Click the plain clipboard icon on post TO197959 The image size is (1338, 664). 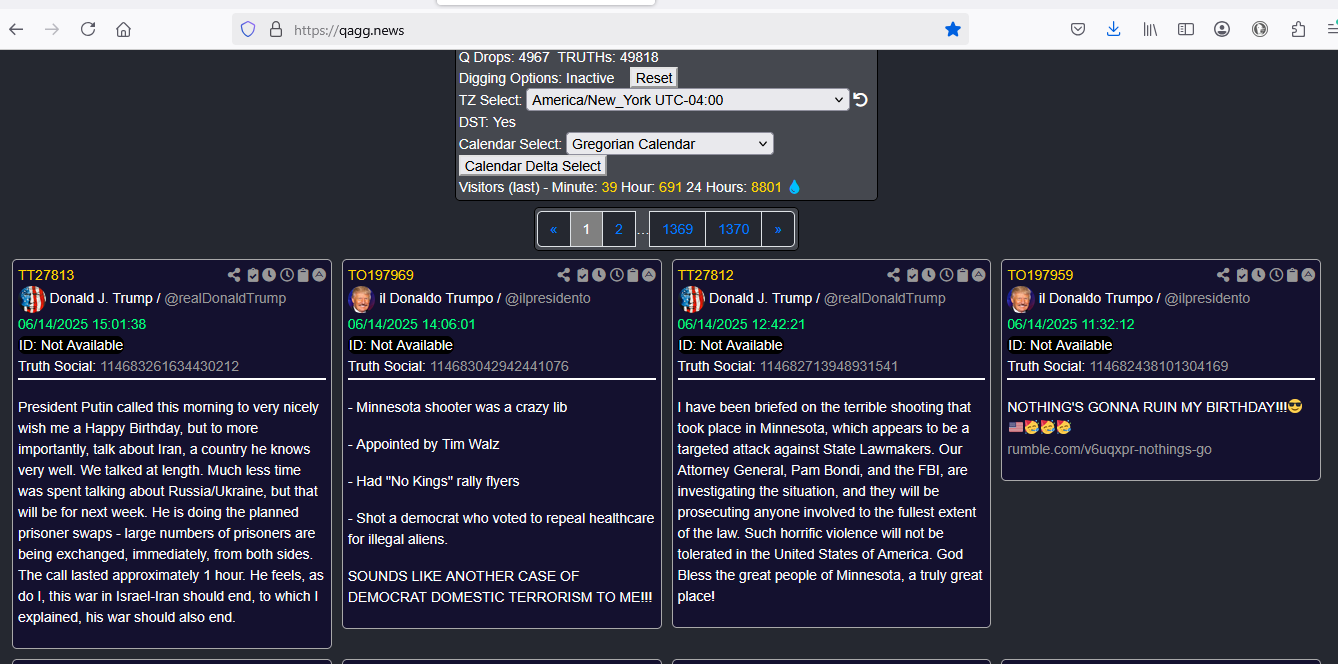click(x=1292, y=275)
